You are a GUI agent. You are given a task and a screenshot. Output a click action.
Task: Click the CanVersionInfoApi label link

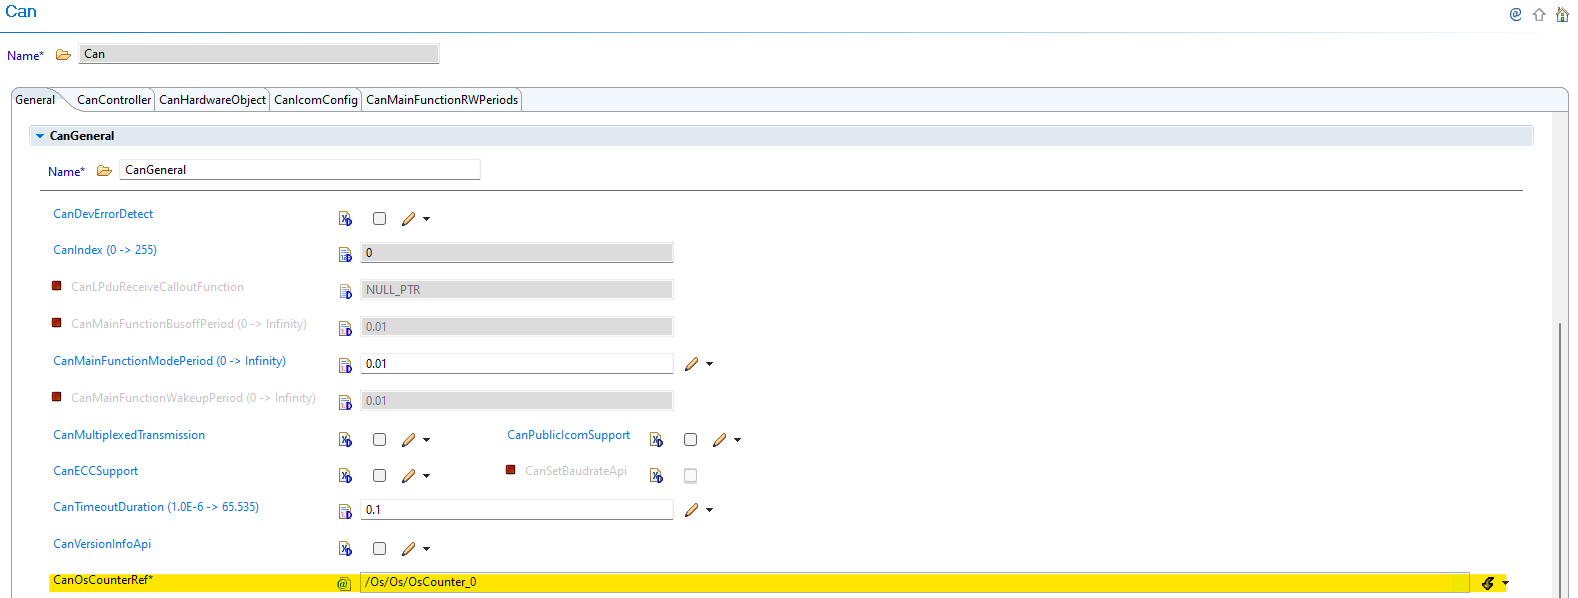[x=102, y=544]
